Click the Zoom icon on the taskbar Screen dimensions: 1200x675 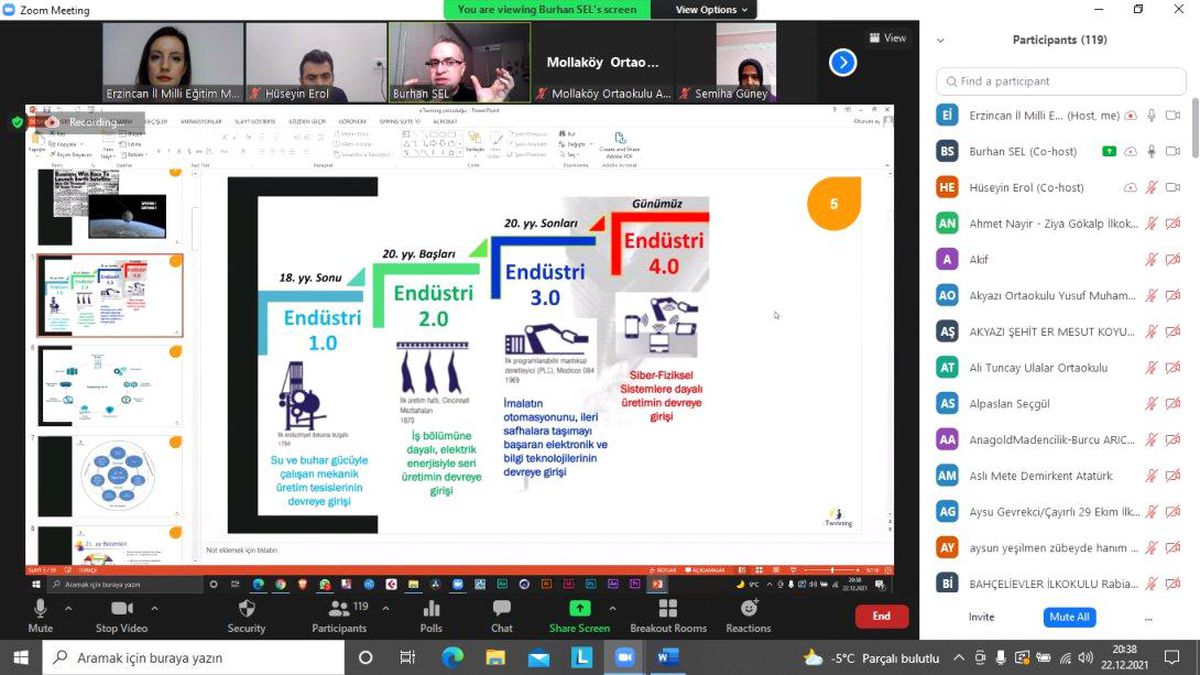pos(625,657)
